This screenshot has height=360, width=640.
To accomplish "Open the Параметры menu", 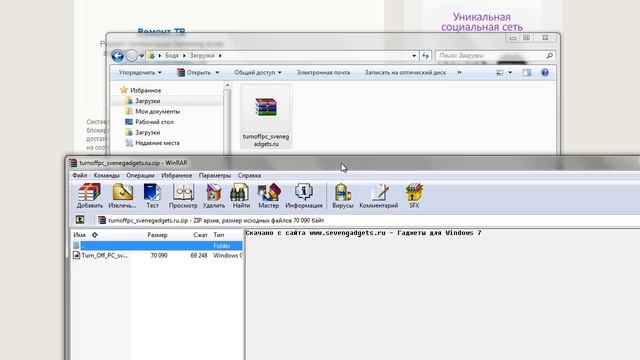I will pos(215,176).
